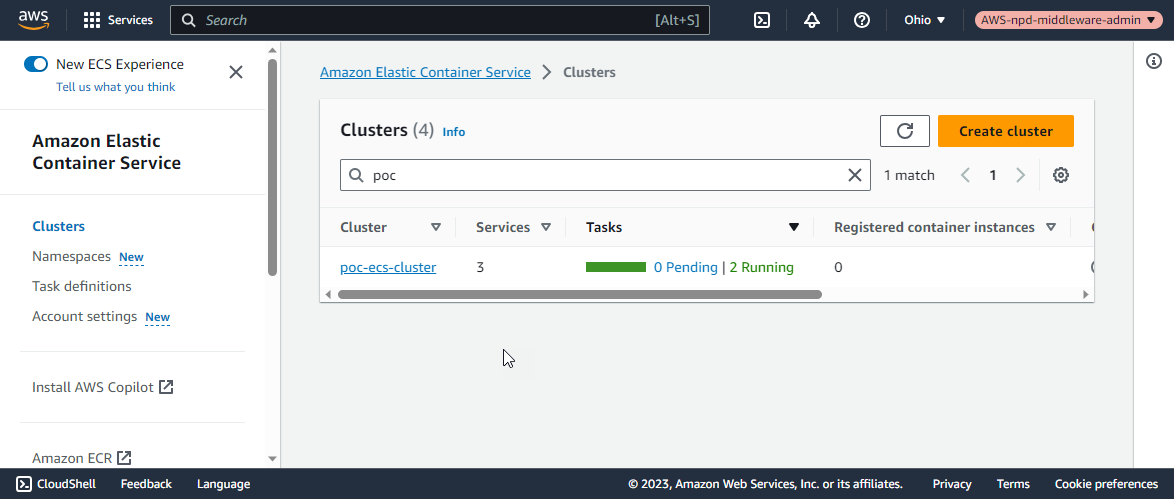Focus the top AWS search box
Screen dimensions: 1174x499
click(440, 20)
